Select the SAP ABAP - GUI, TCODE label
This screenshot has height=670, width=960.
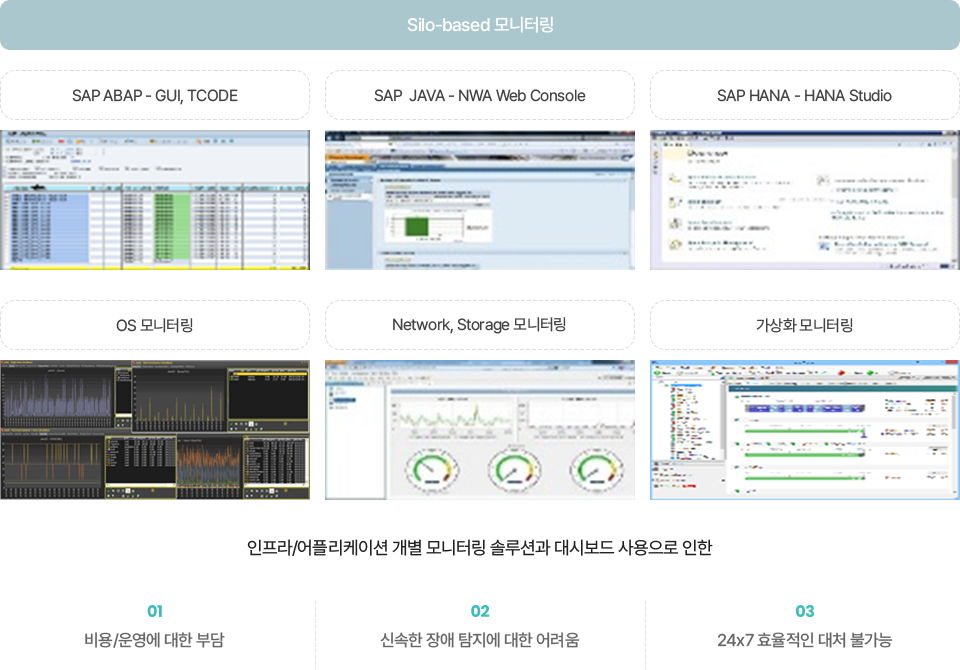click(155, 96)
